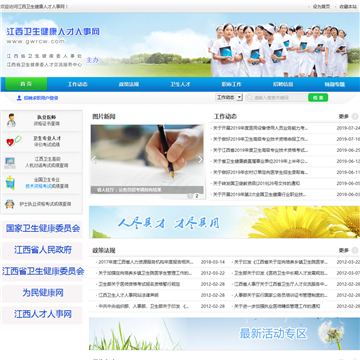Screen dimensions: 360x360
Task: Click the user icon beside 招聘求职用户登录
Action: [x=19, y=98]
